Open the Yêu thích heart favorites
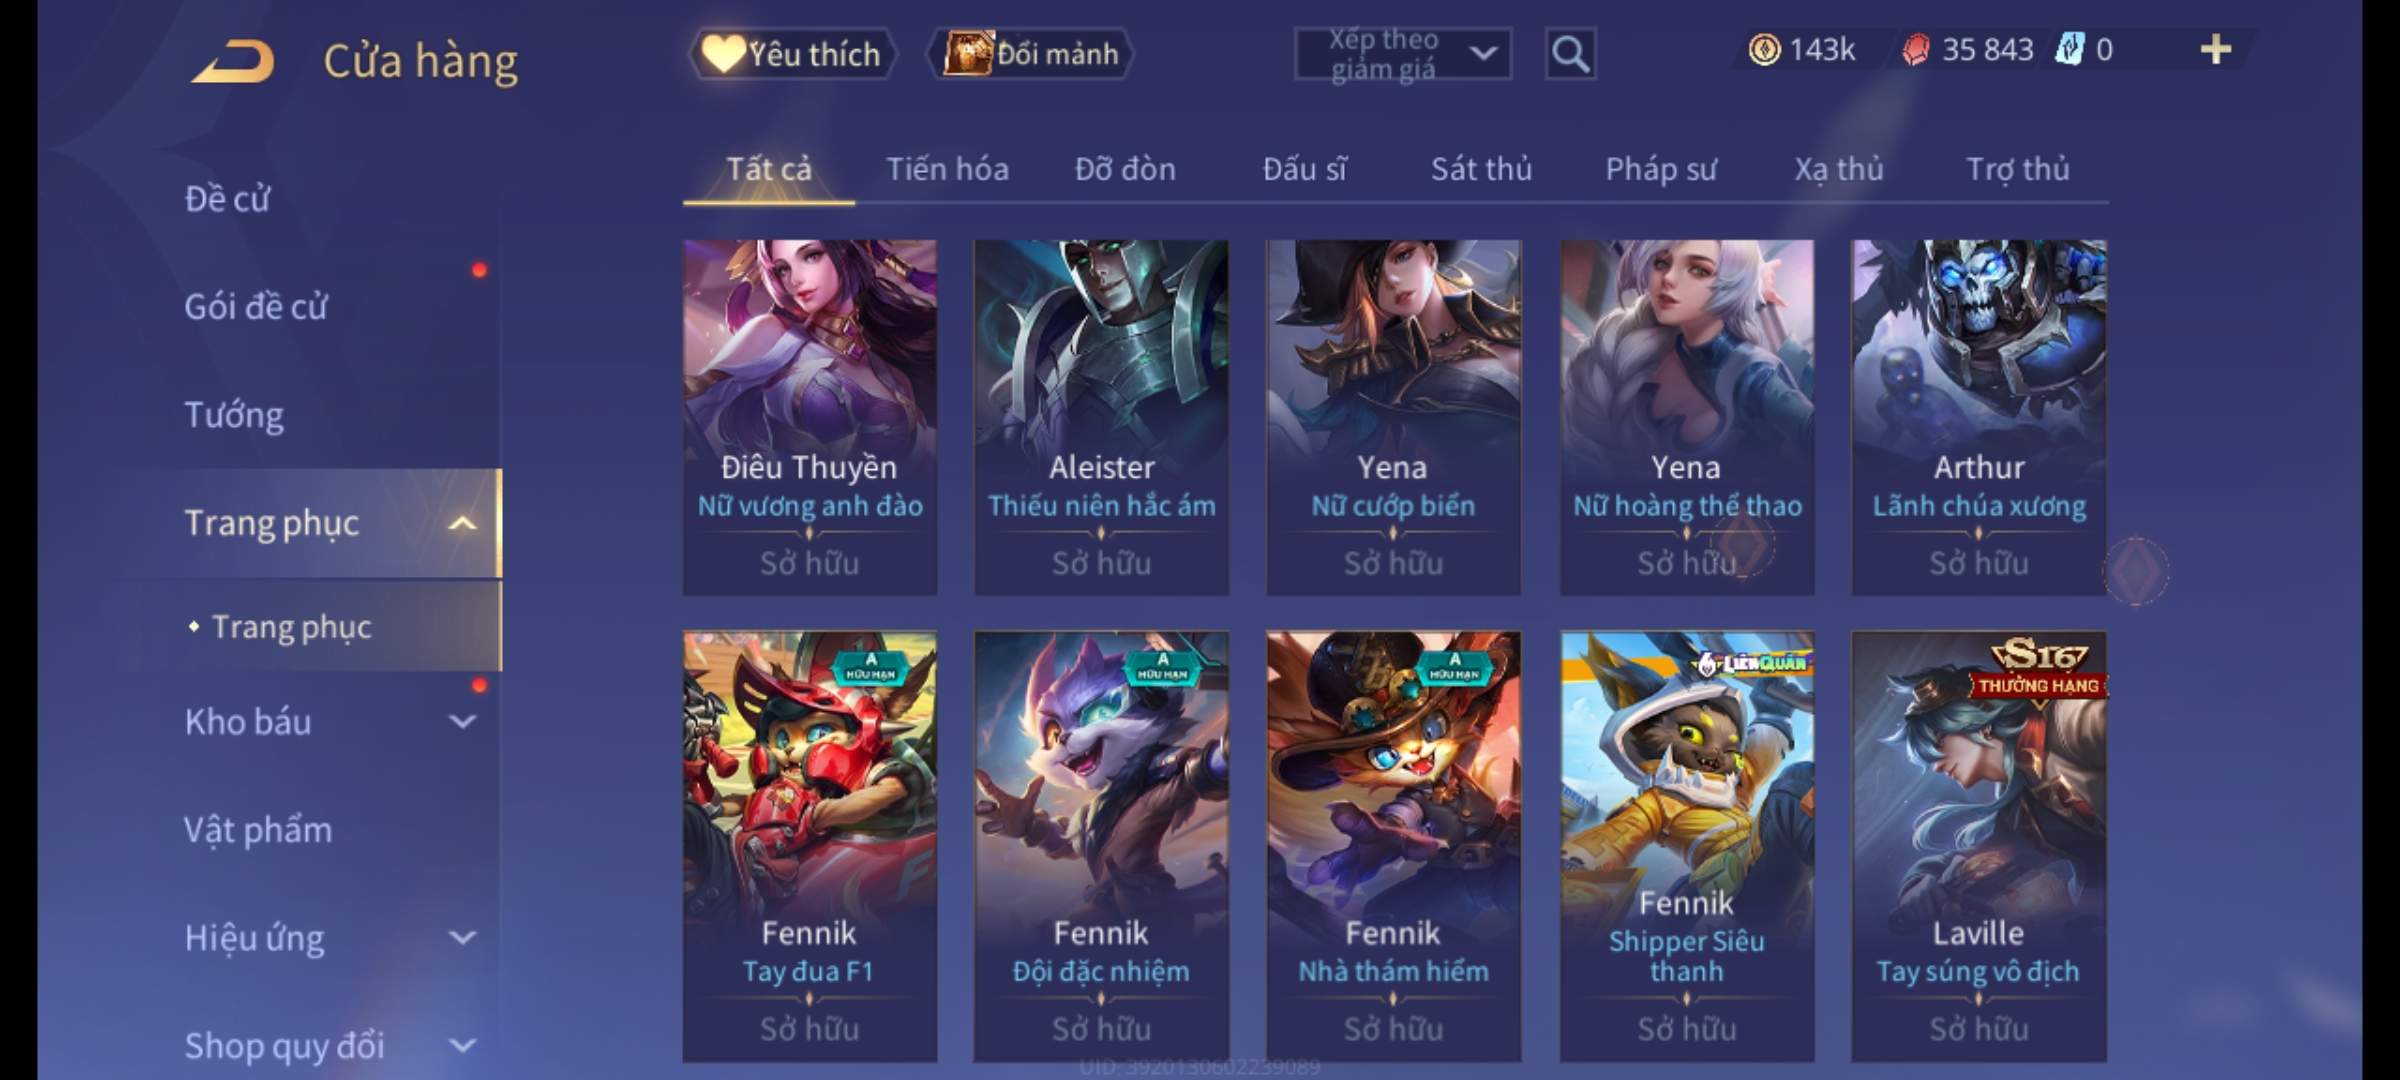This screenshot has width=2400, height=1080. pos(792,54)
